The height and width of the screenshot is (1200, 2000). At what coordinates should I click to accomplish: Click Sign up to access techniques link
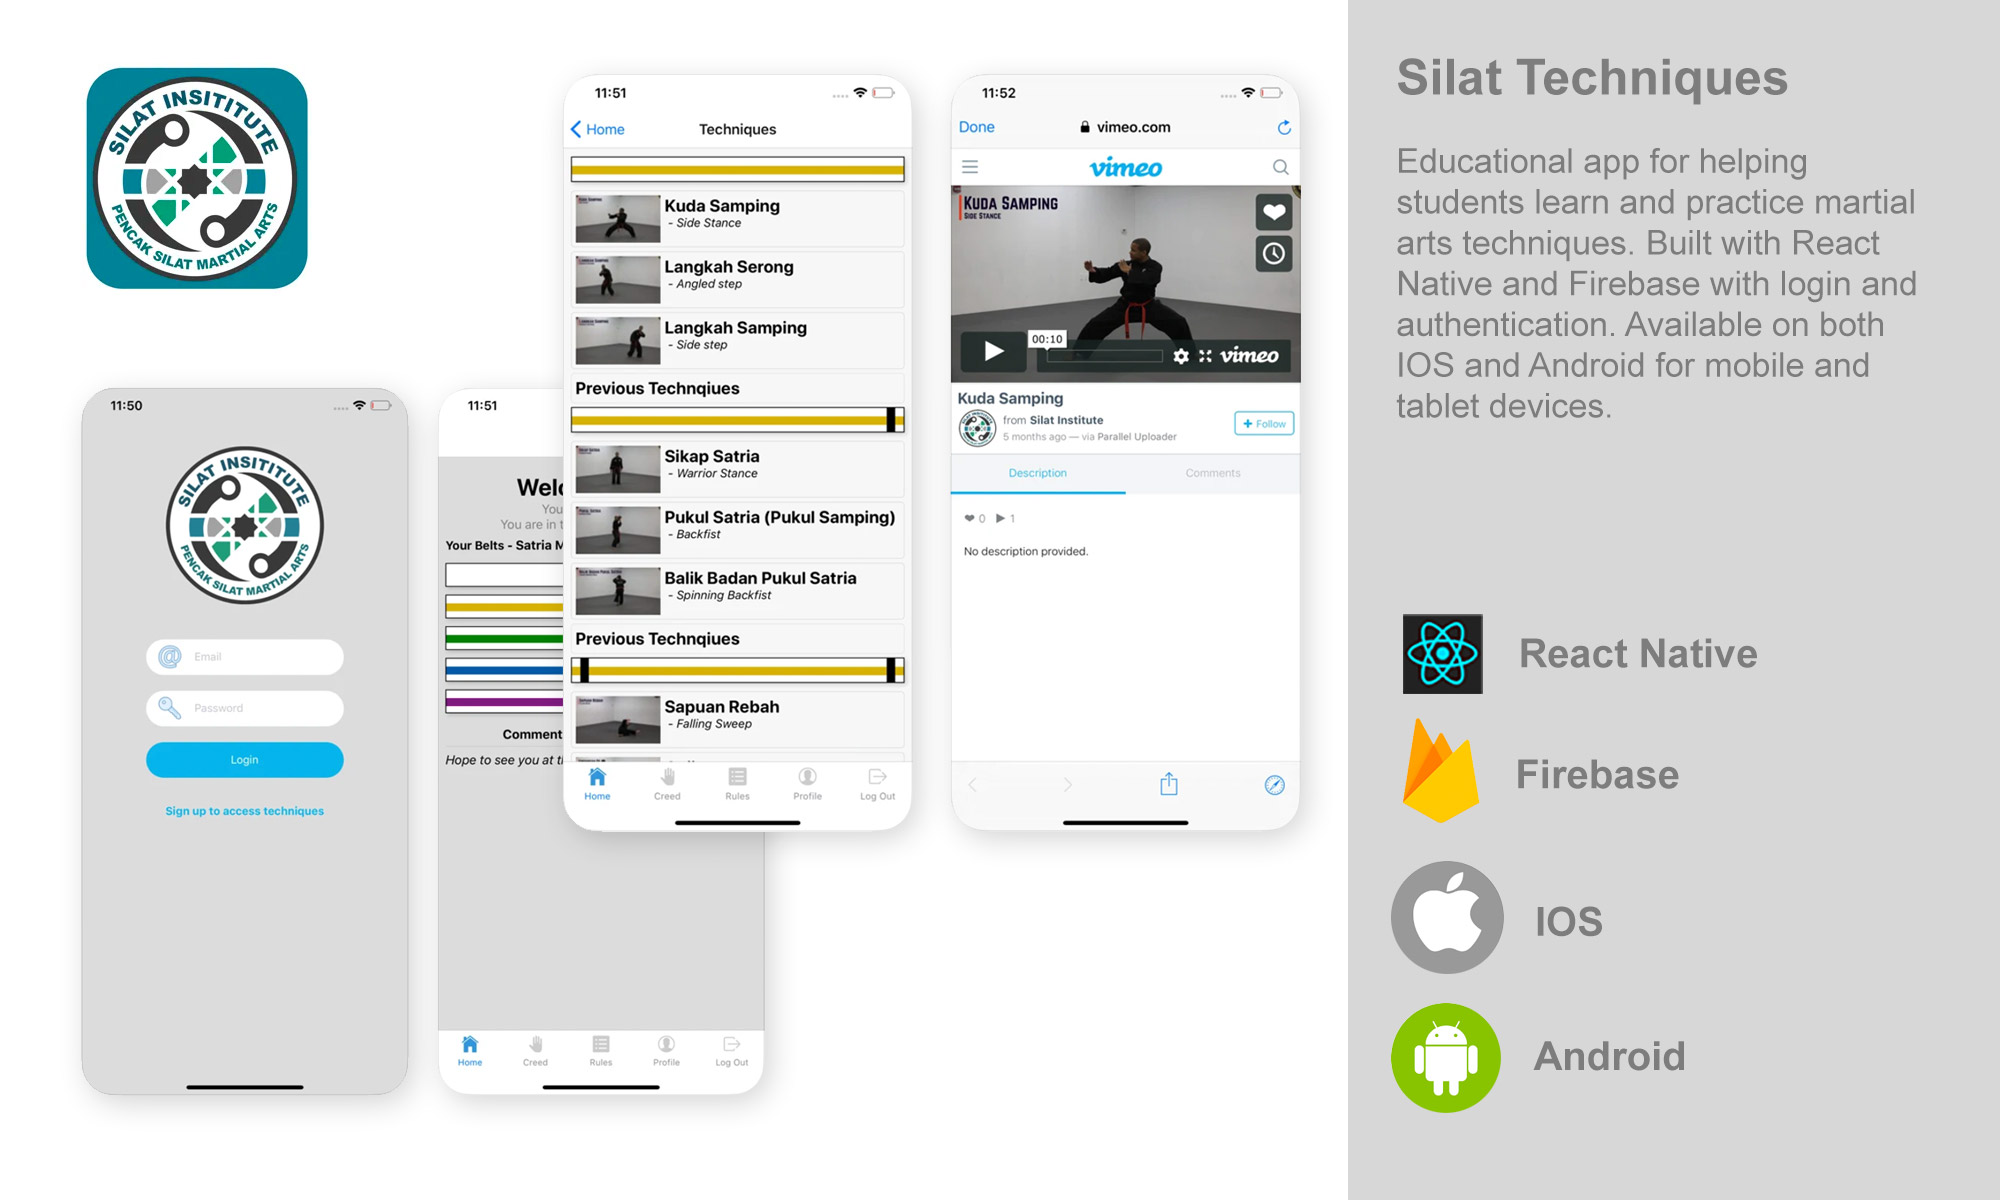[x=246, y=810]
